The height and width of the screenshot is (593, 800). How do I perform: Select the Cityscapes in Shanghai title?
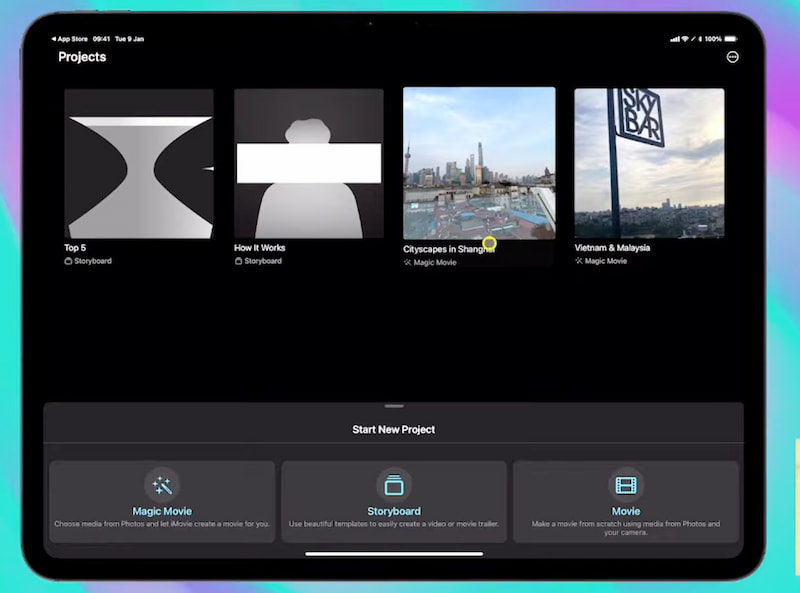click(449, 250)
